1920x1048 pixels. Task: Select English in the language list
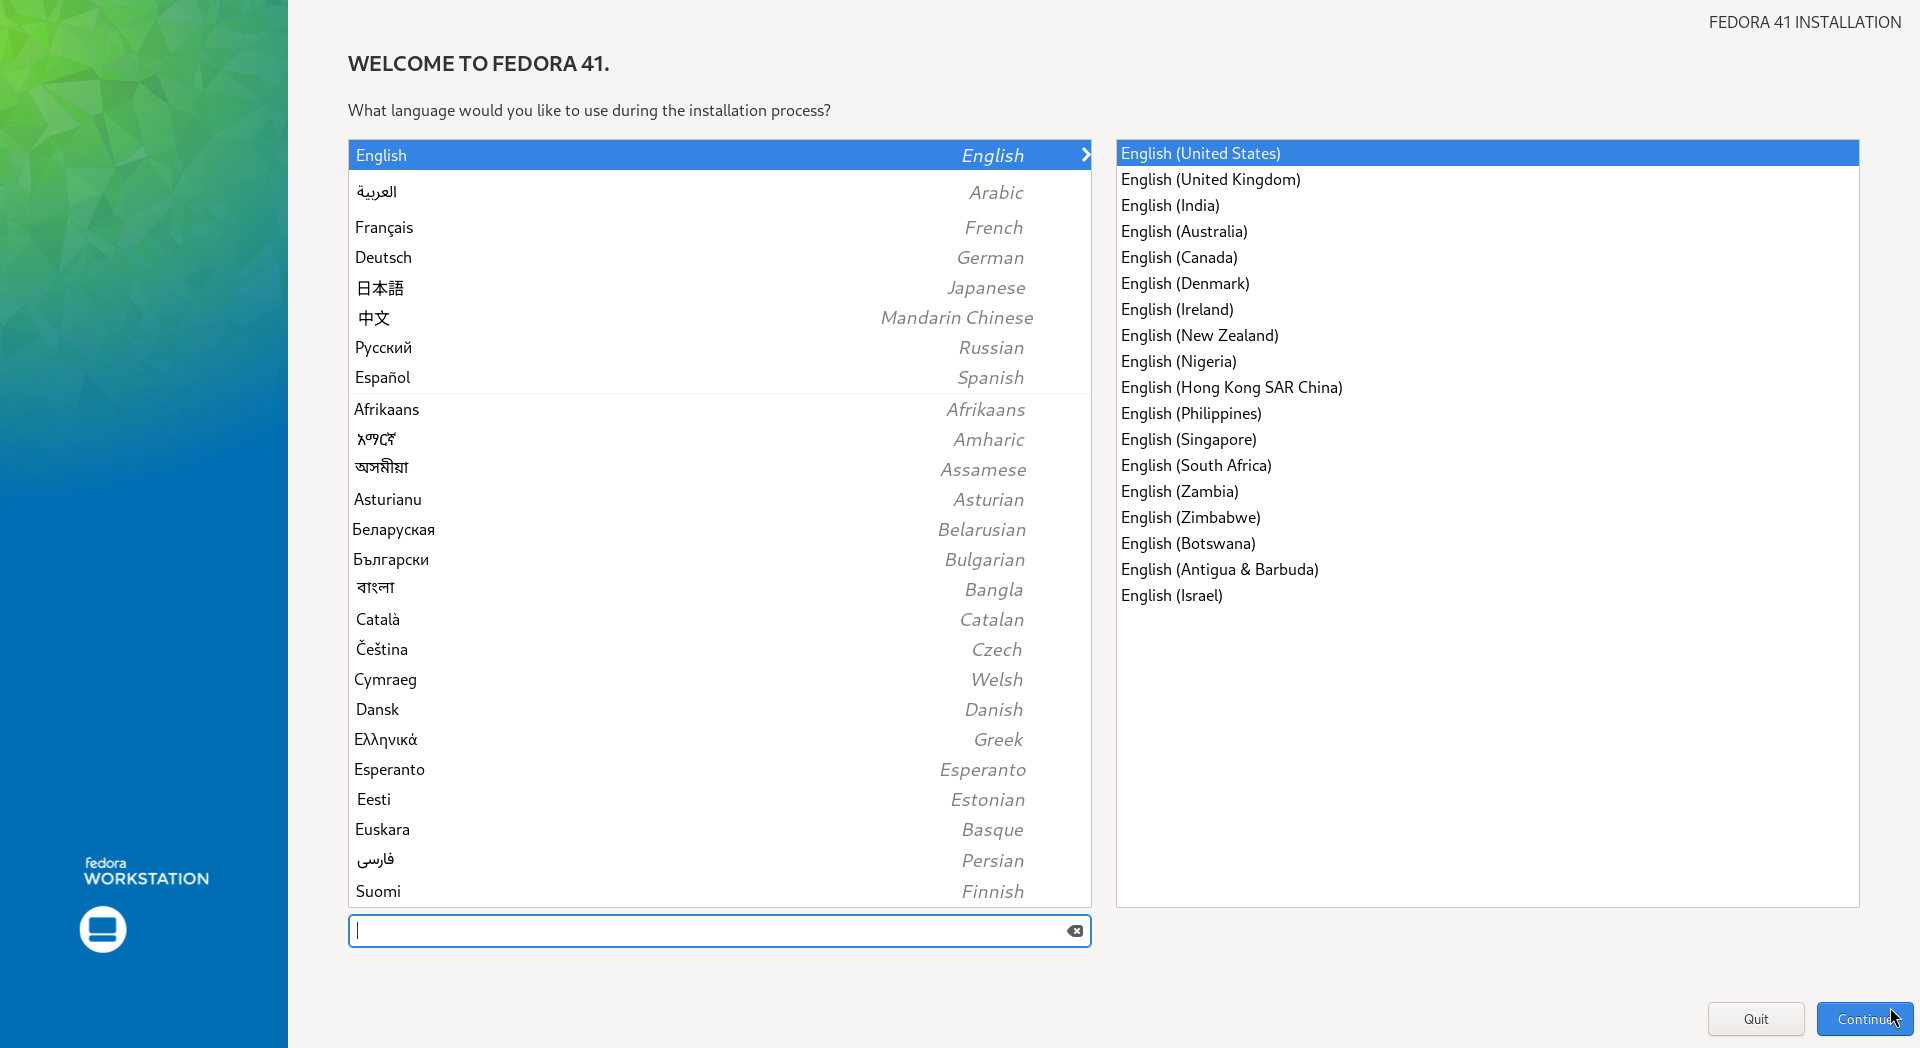coord(719,155)
